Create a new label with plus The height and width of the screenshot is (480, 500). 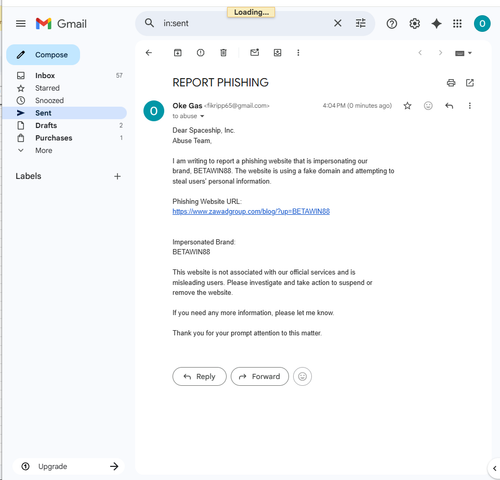(x=117, y=176)
